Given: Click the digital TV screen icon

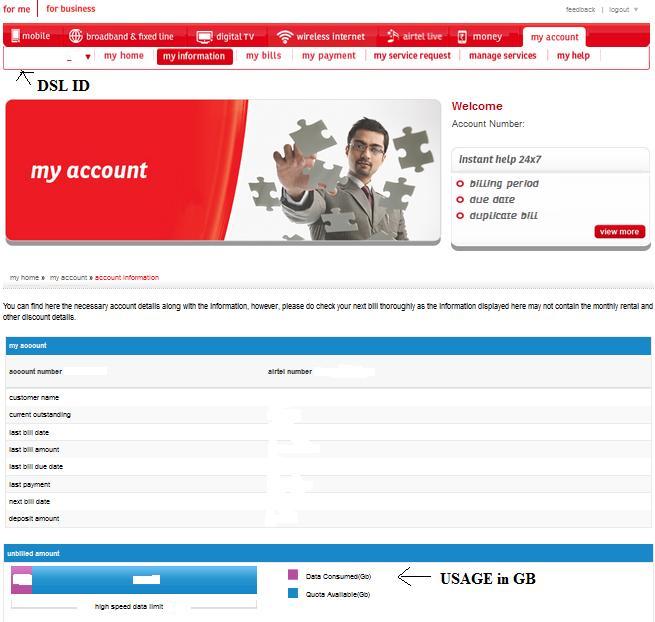Looking at the screenshot, I should pos(204,36).
